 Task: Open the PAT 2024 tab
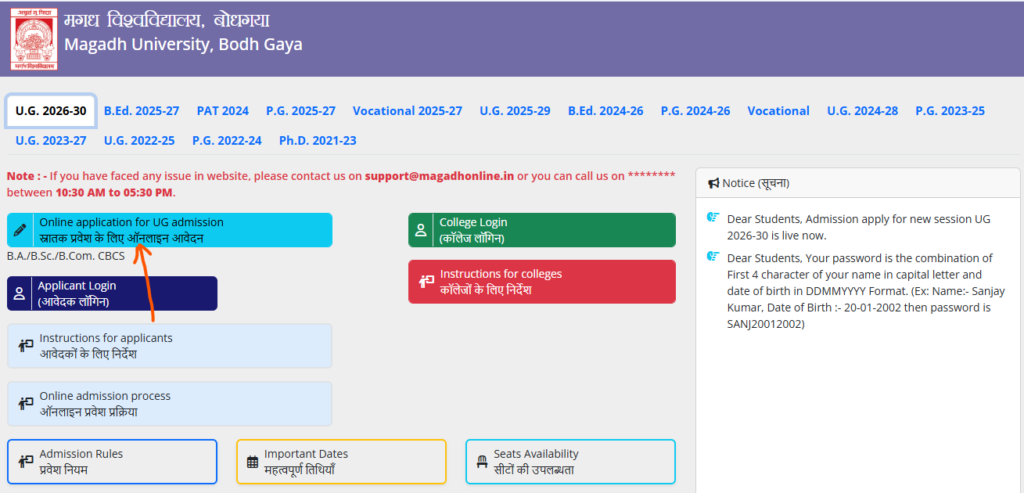(x=223, y=111)
